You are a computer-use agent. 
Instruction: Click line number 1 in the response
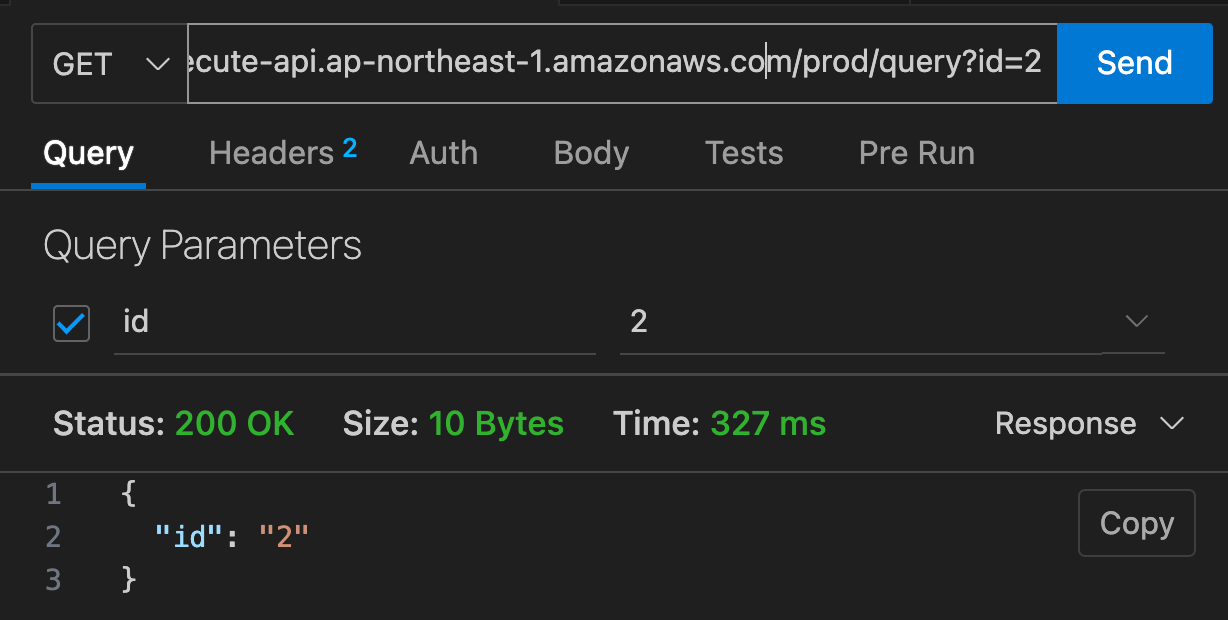tap(53, 494)
